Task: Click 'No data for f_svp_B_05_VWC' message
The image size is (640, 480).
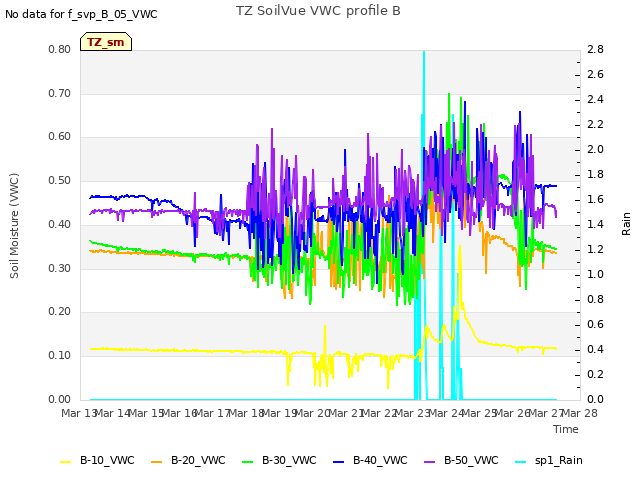Action: (81, 14)
